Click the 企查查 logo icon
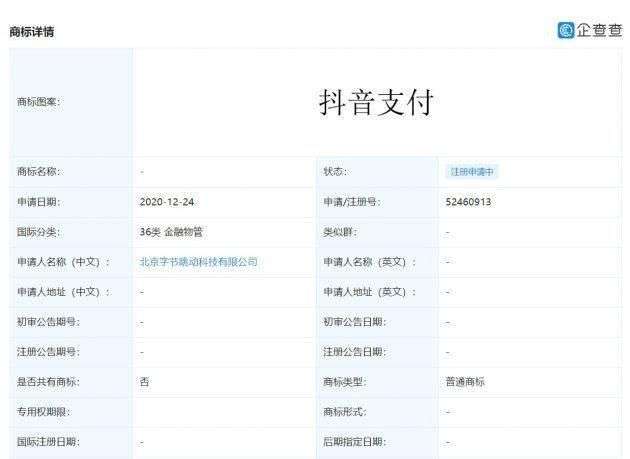The width and height of the screenshot is (630, 459). pos(566,30)
